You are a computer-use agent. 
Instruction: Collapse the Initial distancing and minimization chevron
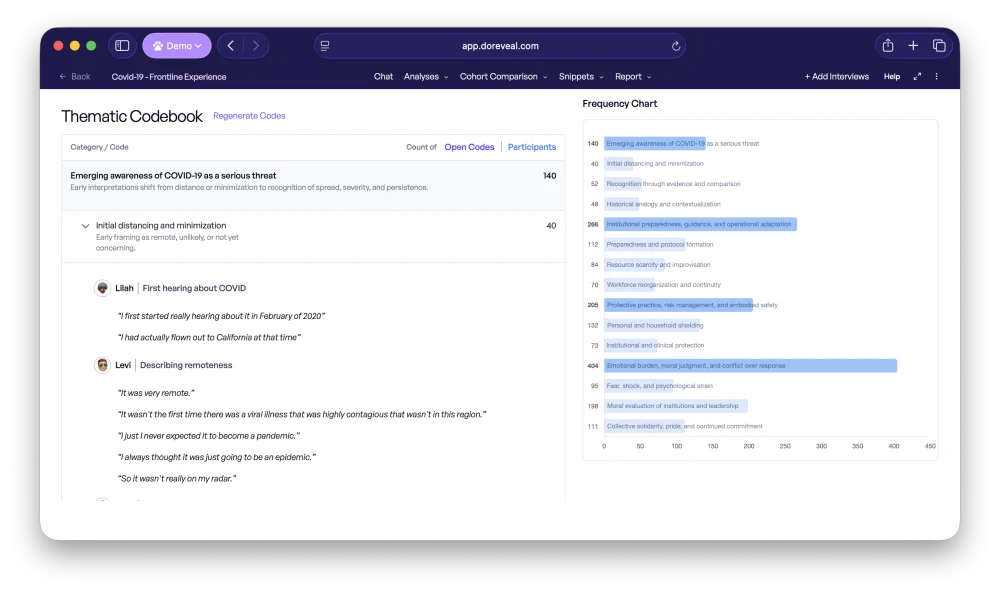[x=85, y=226]
